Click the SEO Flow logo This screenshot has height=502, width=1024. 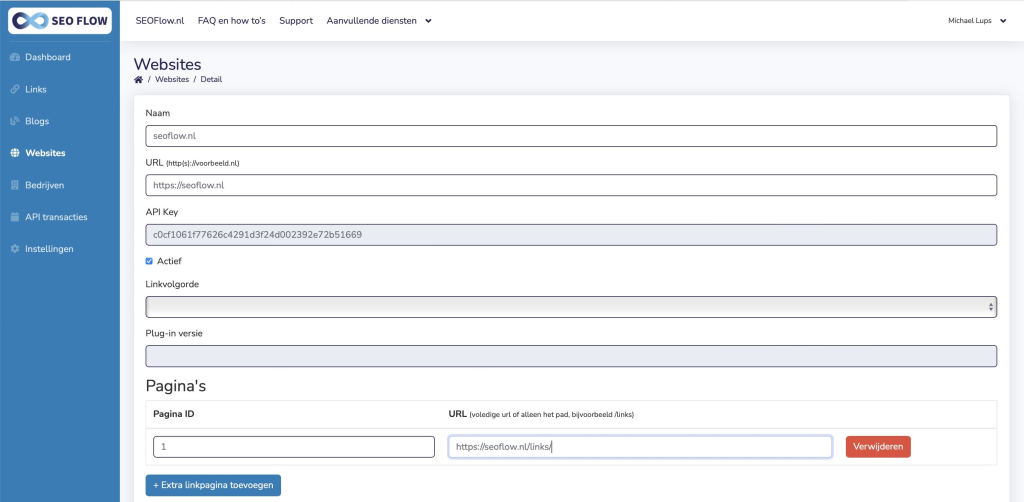59,21
